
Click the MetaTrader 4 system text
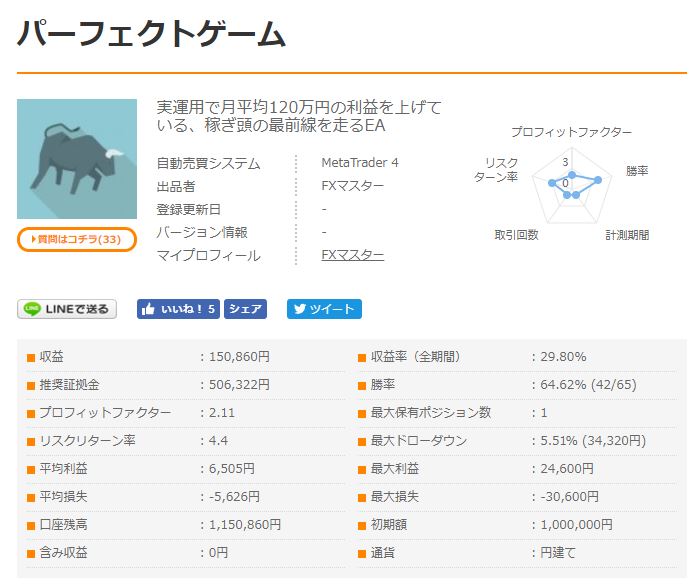pos(359,163)
